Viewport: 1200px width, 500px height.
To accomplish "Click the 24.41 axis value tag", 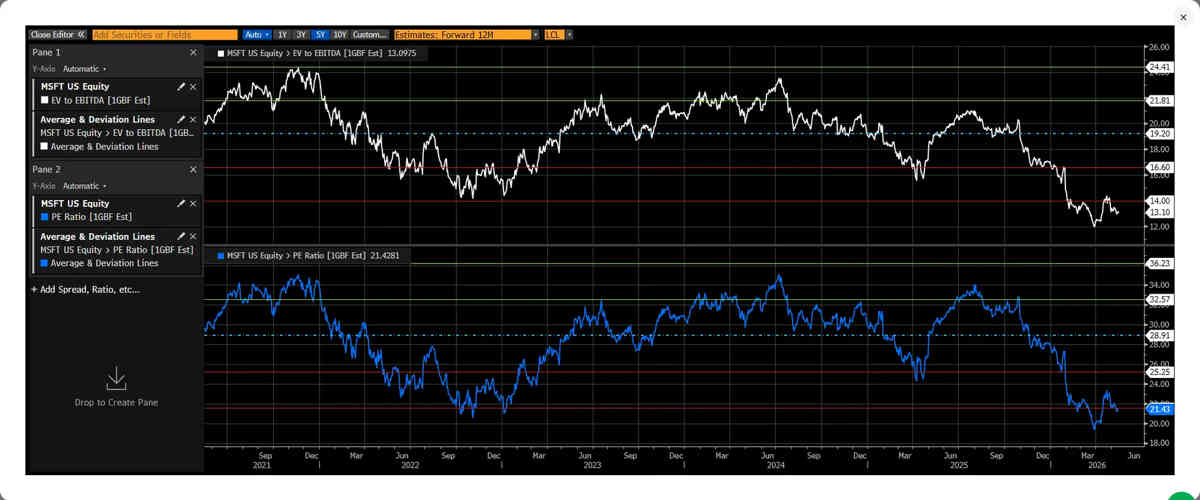I will (x=1159, y=68).
